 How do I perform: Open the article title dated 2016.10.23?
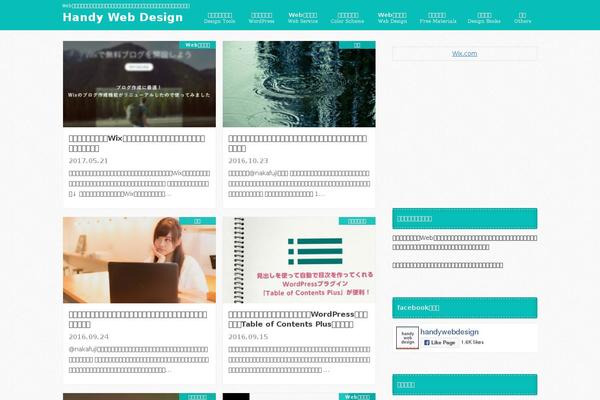coord(298,144)
